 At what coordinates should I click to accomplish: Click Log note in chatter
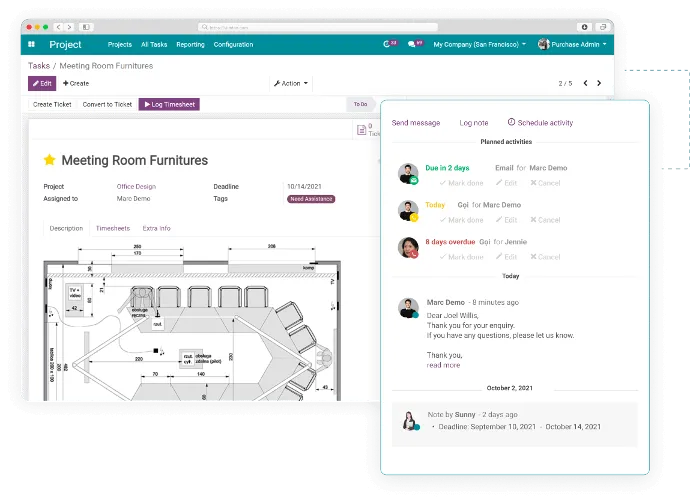pyautogui.click(x=474, y=123)
